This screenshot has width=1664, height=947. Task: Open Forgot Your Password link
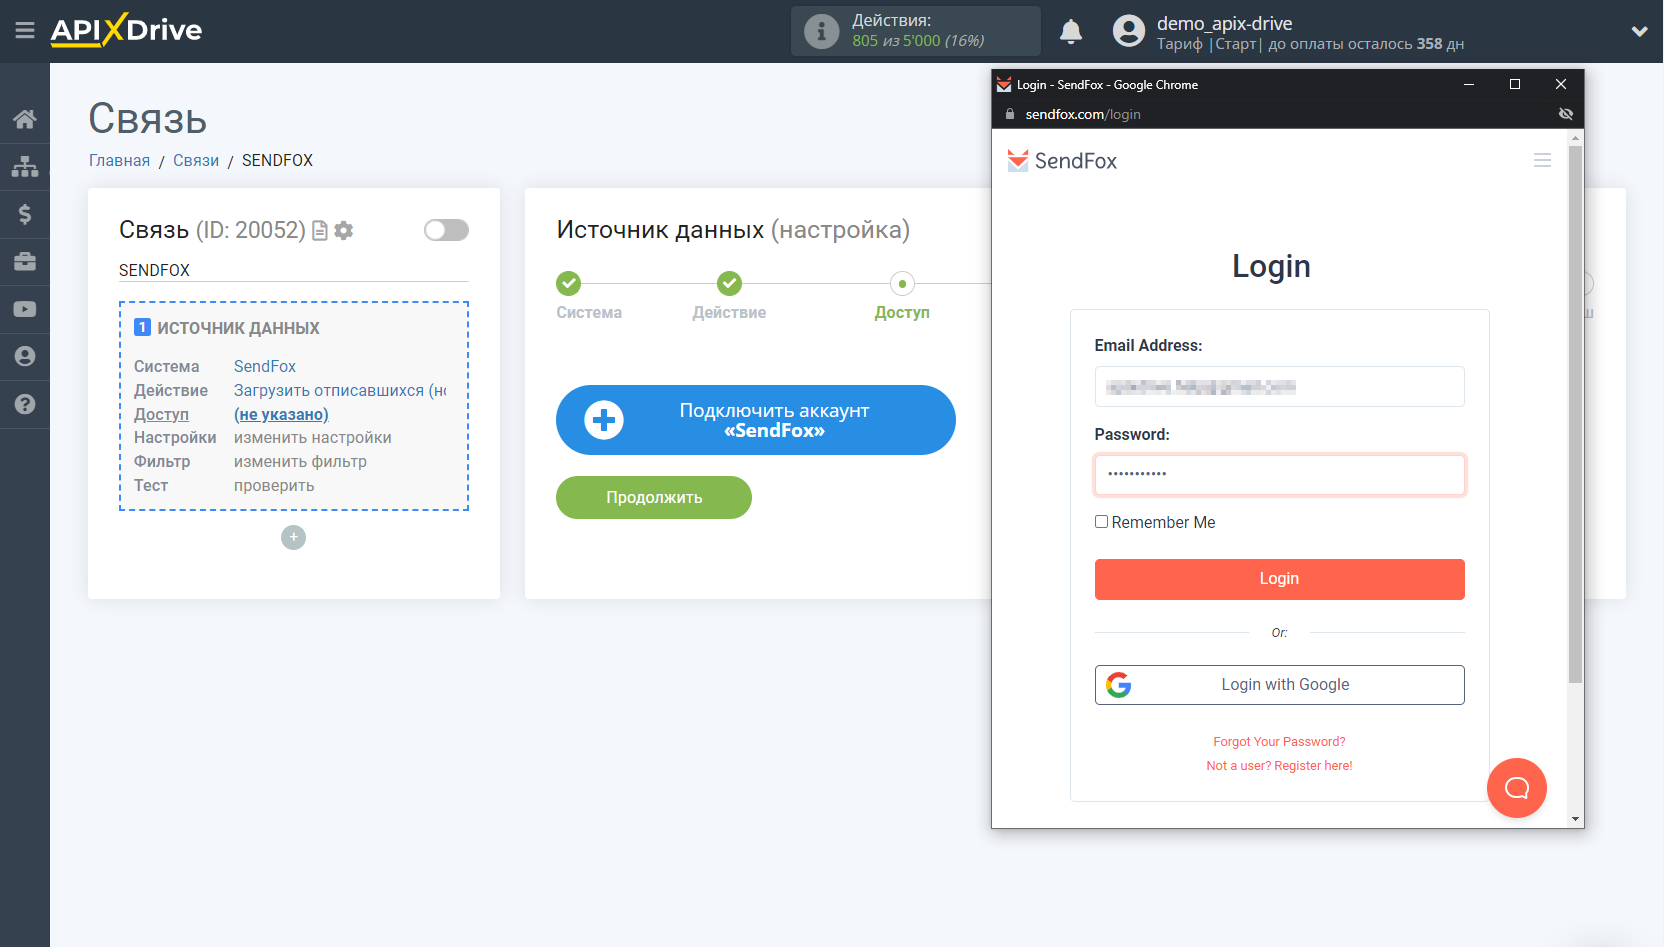click(x=1280, y=742)
